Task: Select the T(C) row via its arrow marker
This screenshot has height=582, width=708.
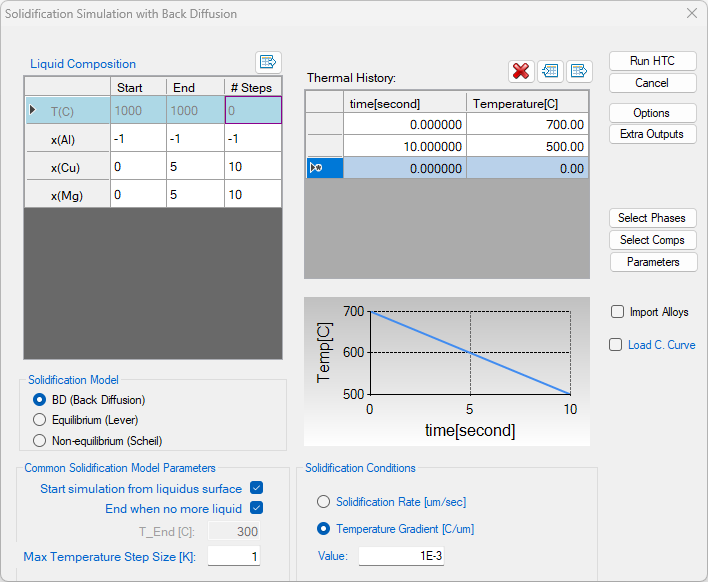Action: click(33, 110)
